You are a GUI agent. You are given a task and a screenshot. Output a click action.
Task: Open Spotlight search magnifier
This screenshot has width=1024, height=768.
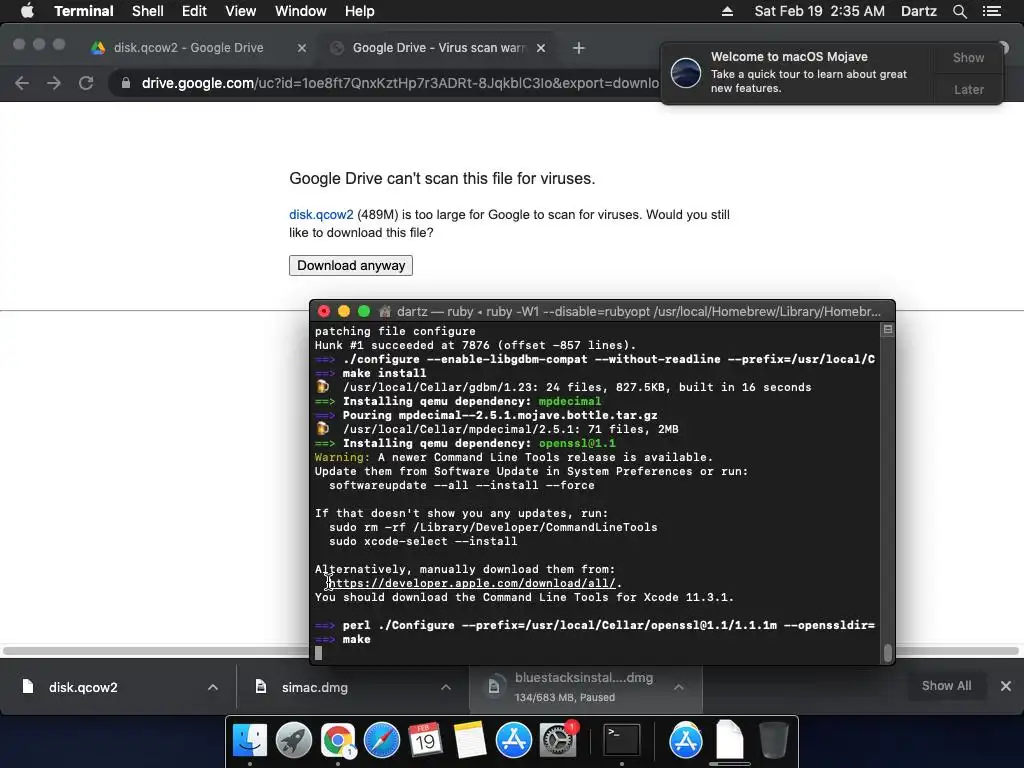[959, 11]
